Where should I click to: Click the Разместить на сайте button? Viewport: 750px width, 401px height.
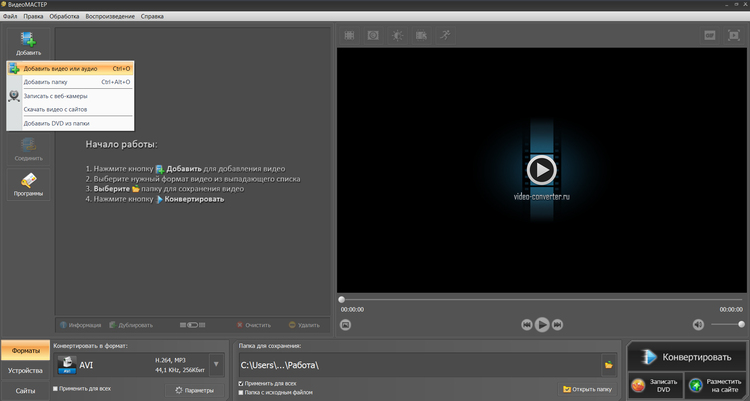(x=715, y=385)
